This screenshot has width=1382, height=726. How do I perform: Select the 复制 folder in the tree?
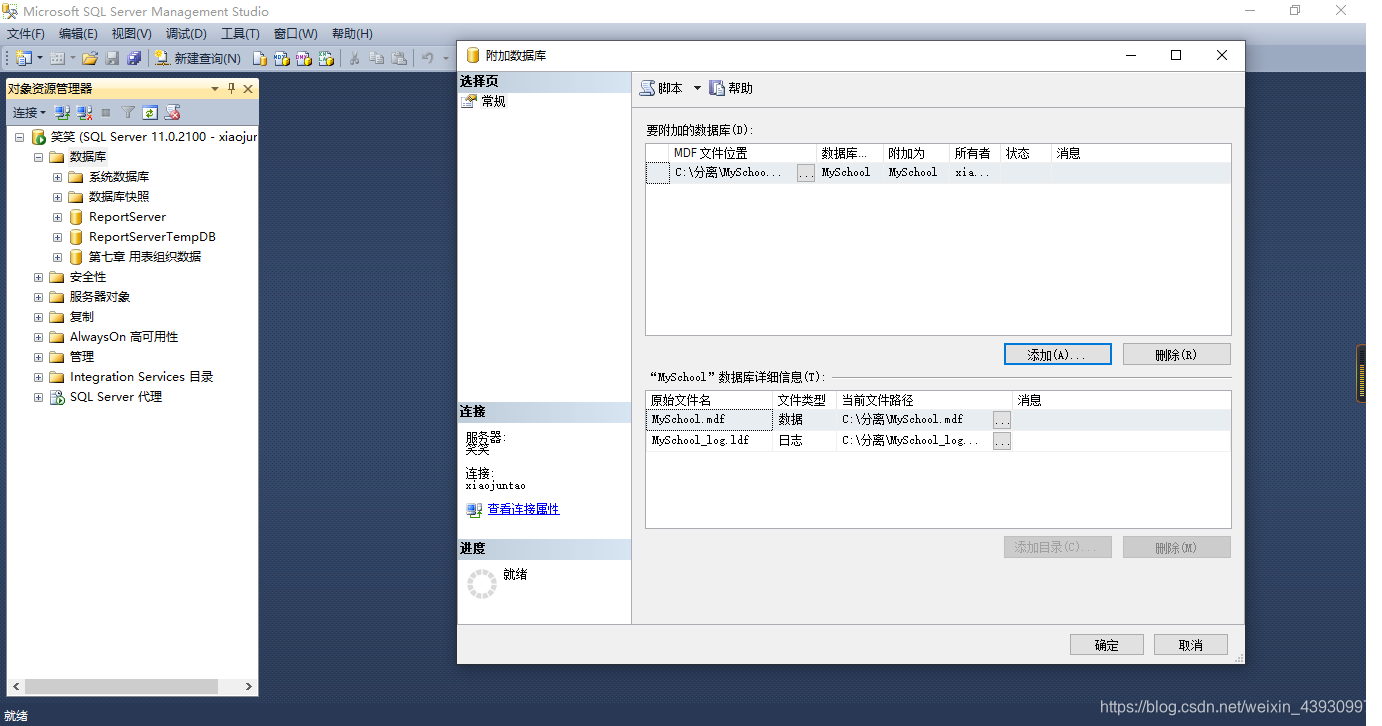tap(82, 317)
